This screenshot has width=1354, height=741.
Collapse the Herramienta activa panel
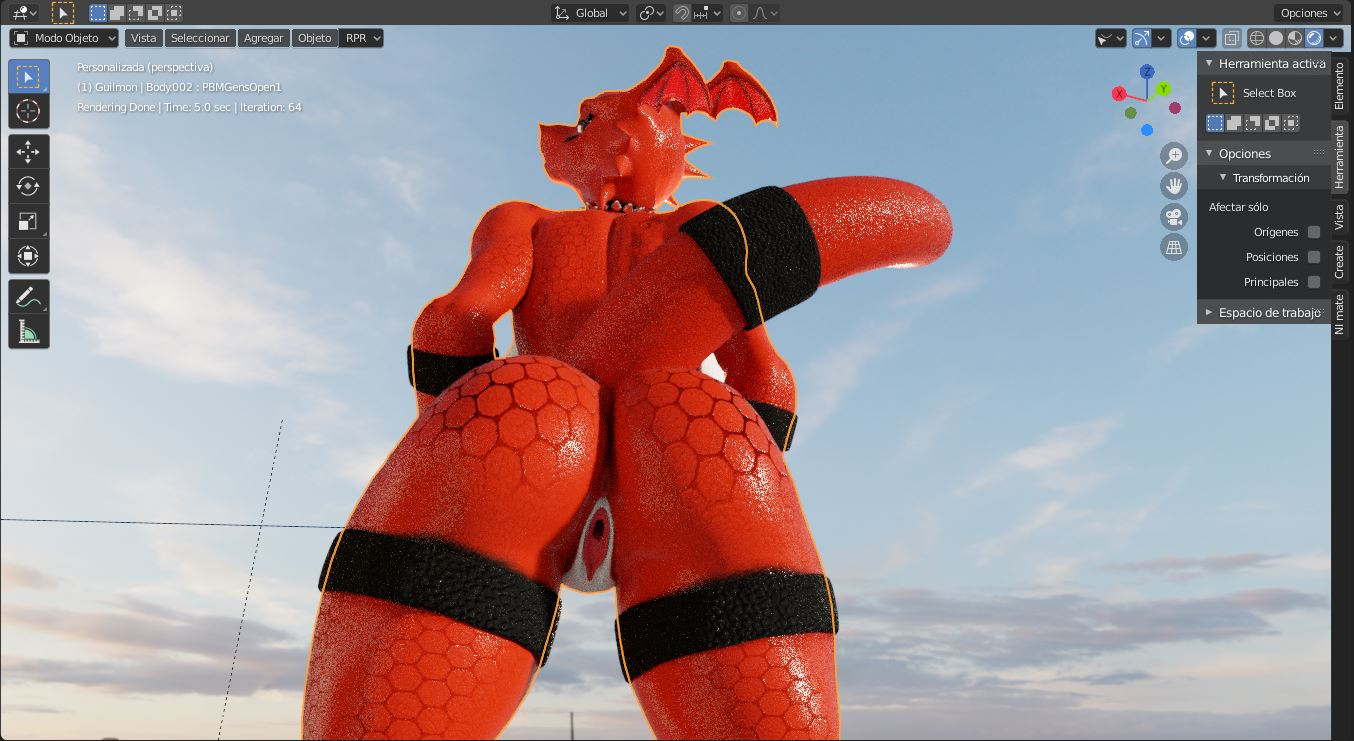pos(1209,63)
